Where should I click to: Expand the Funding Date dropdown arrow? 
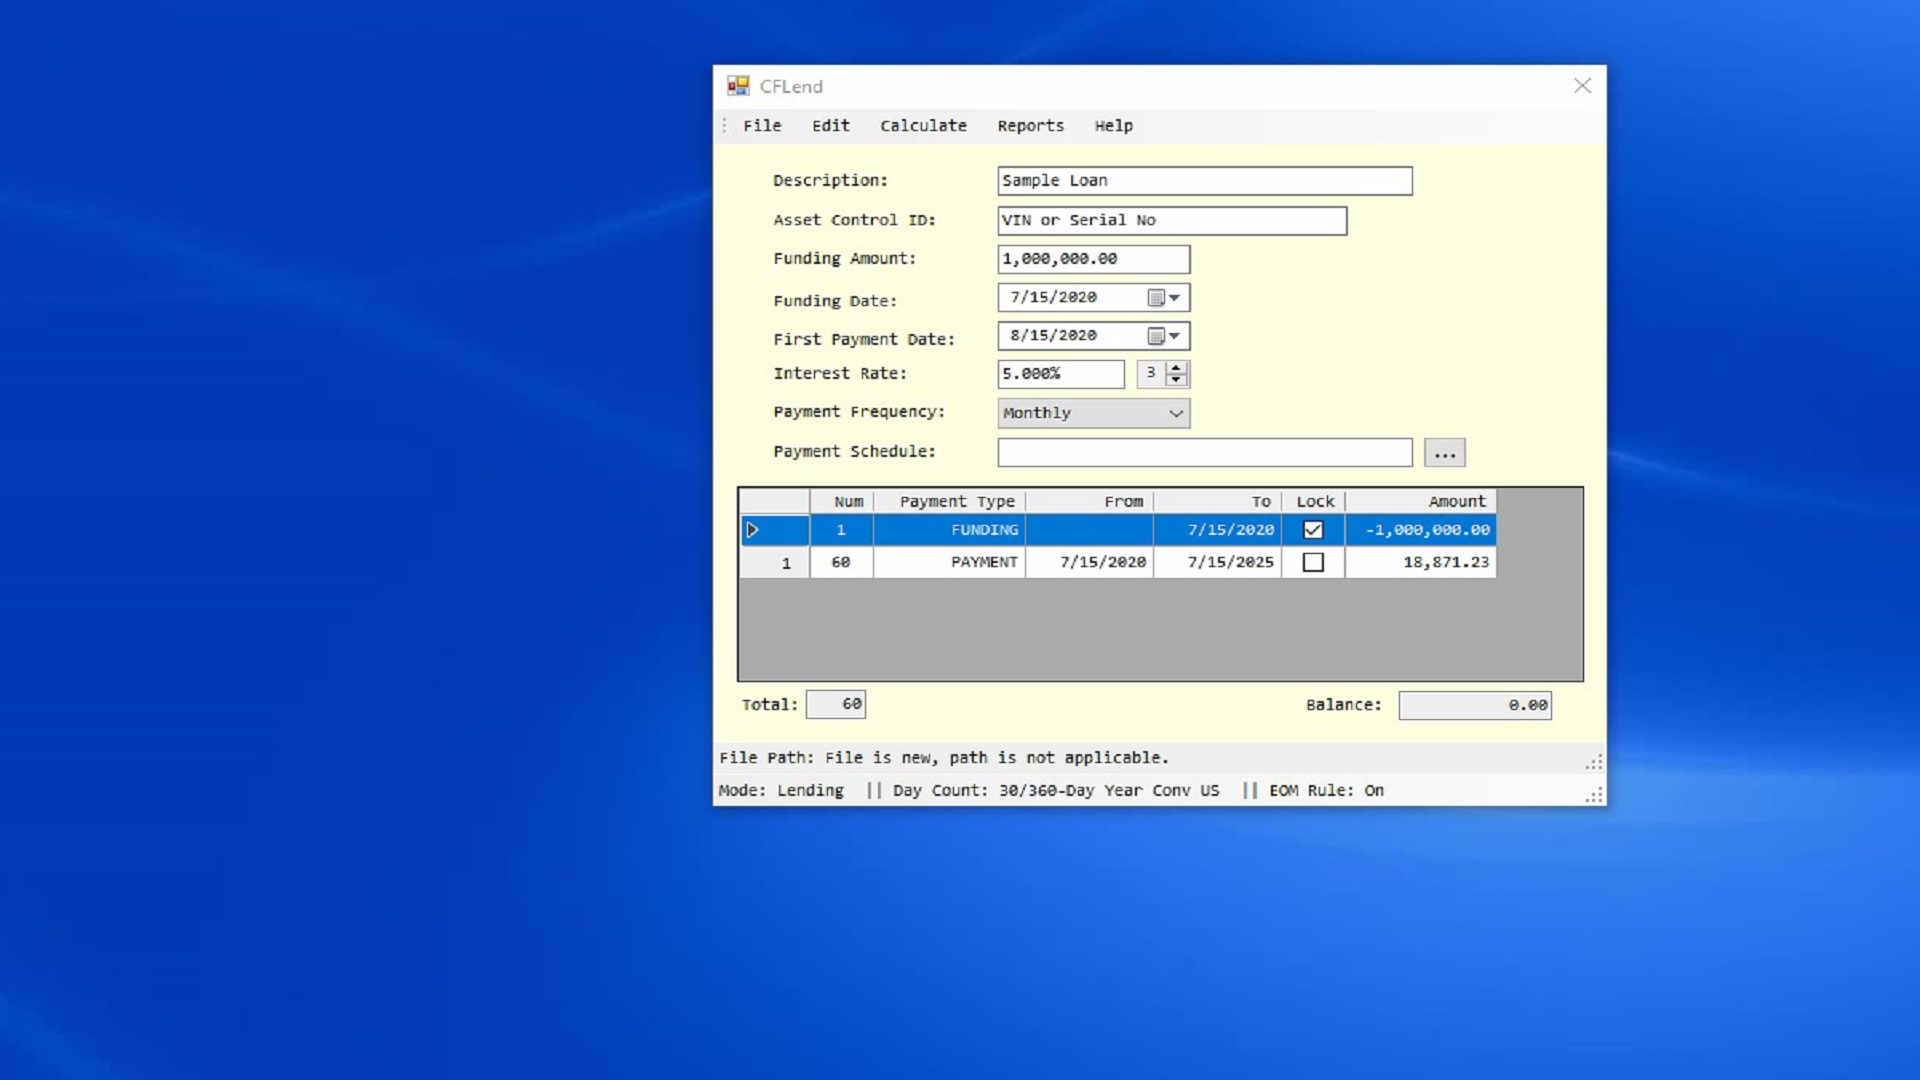click(x=1175, y=298)
